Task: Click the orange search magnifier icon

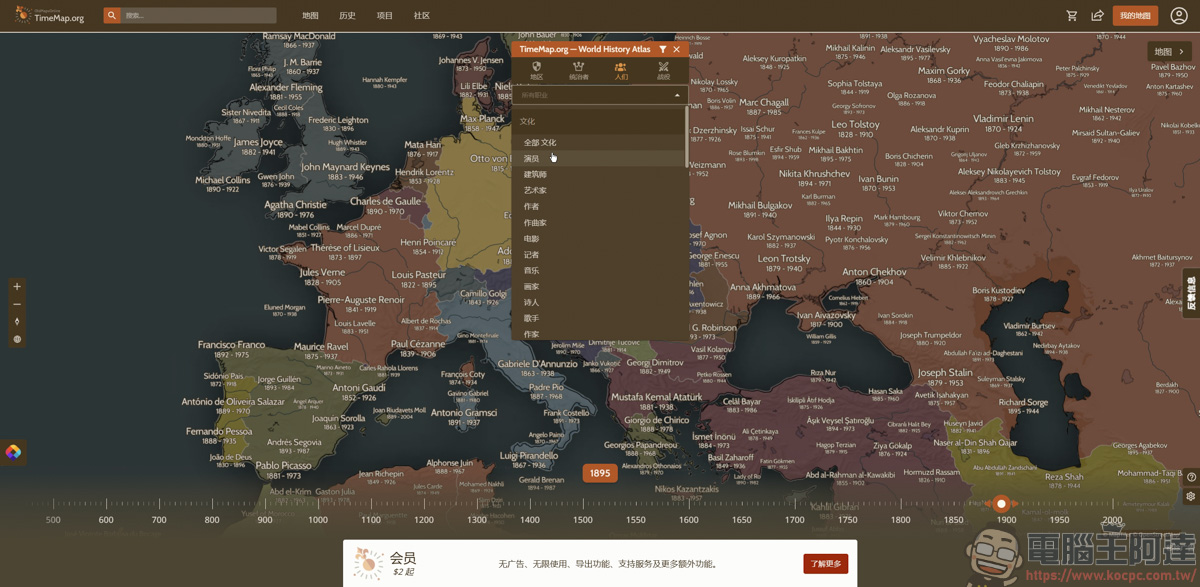Action: click(x=111, y=16)
